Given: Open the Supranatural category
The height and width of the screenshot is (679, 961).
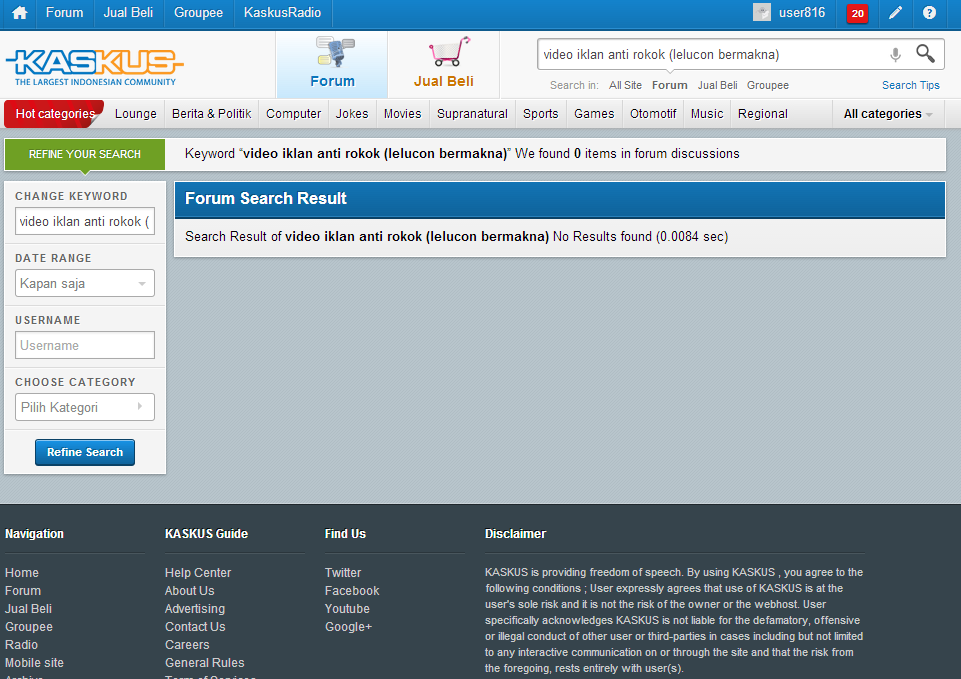Looking at the screenshot, I should [472, 114].
